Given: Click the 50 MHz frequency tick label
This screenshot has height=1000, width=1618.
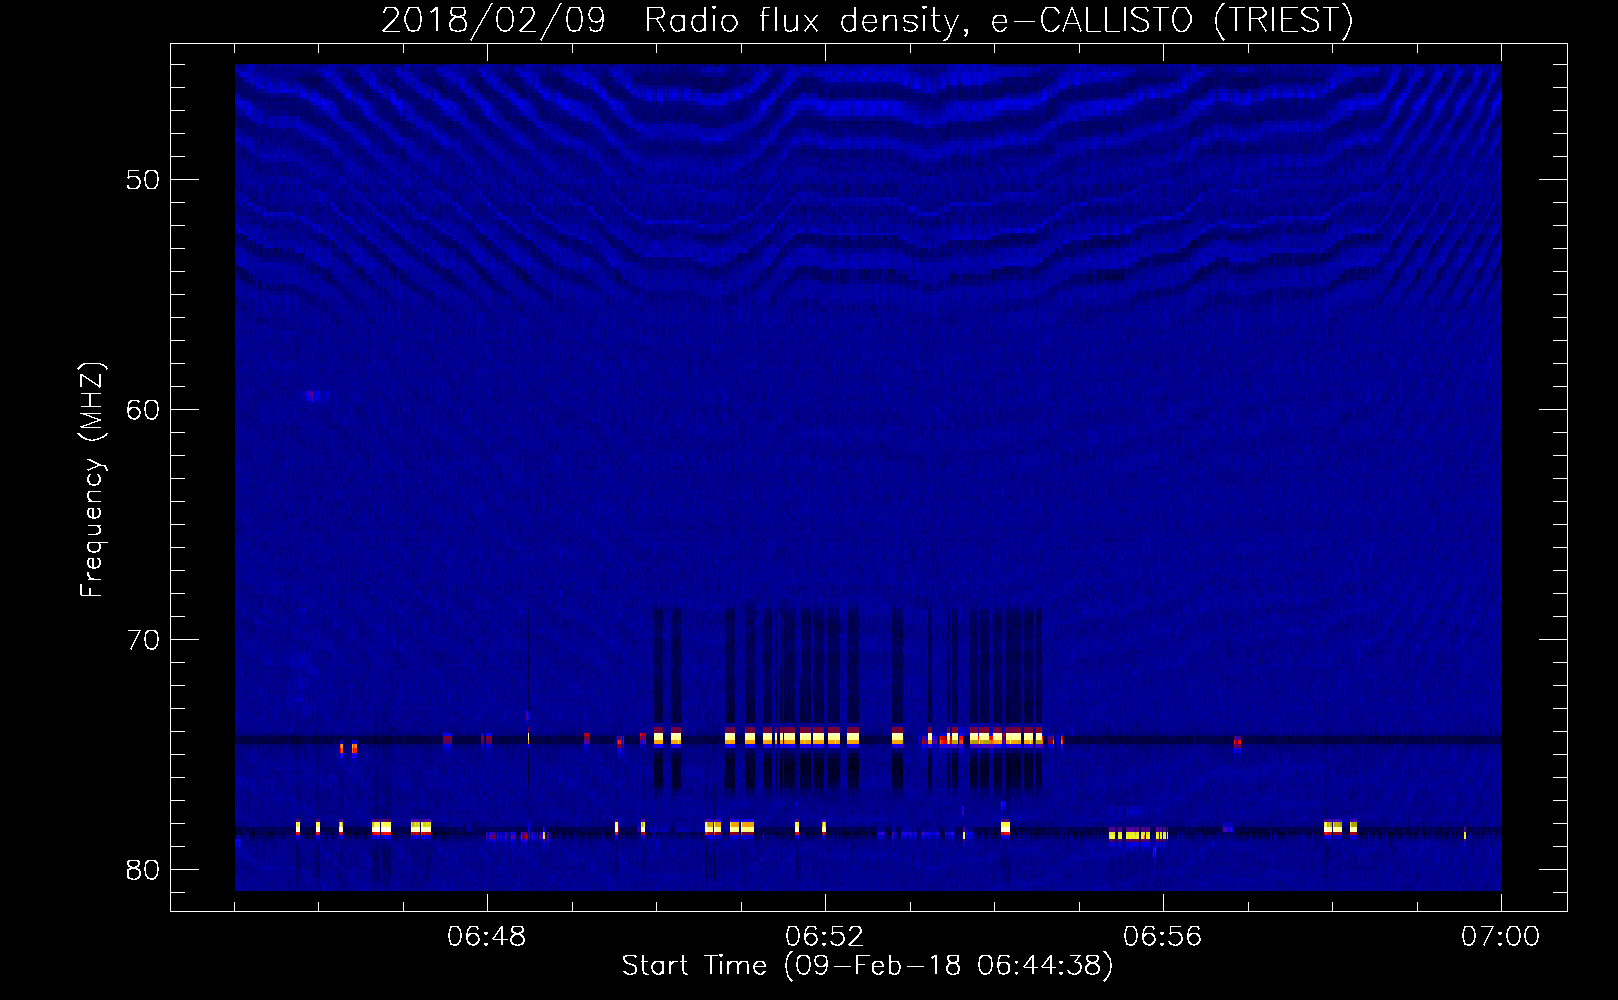Looking at the screenshot, I should click(x=143, y=180).
